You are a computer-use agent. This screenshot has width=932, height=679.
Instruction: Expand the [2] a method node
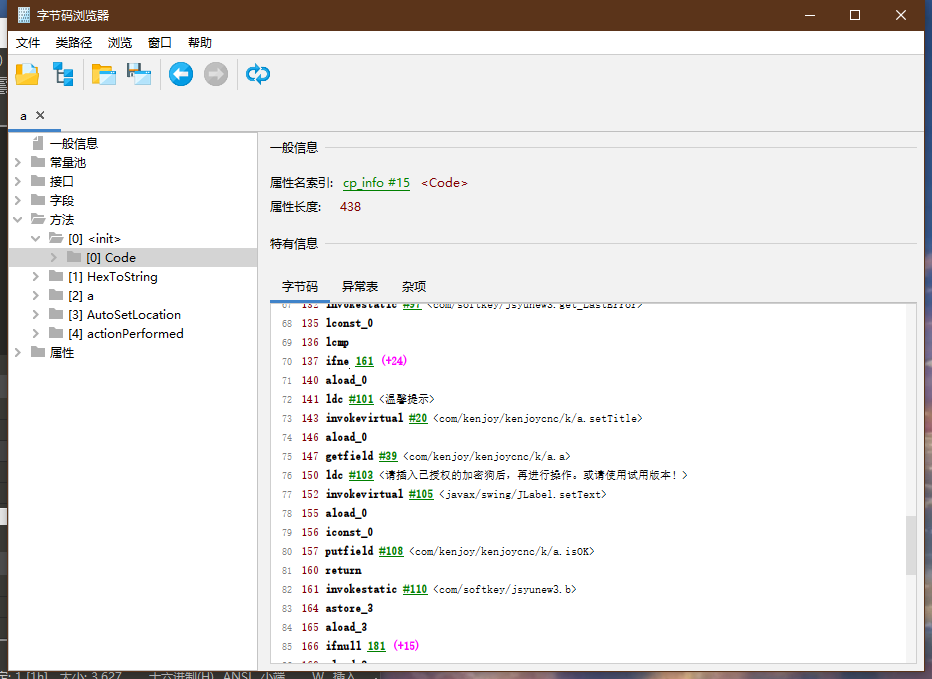tap(36, 296)
